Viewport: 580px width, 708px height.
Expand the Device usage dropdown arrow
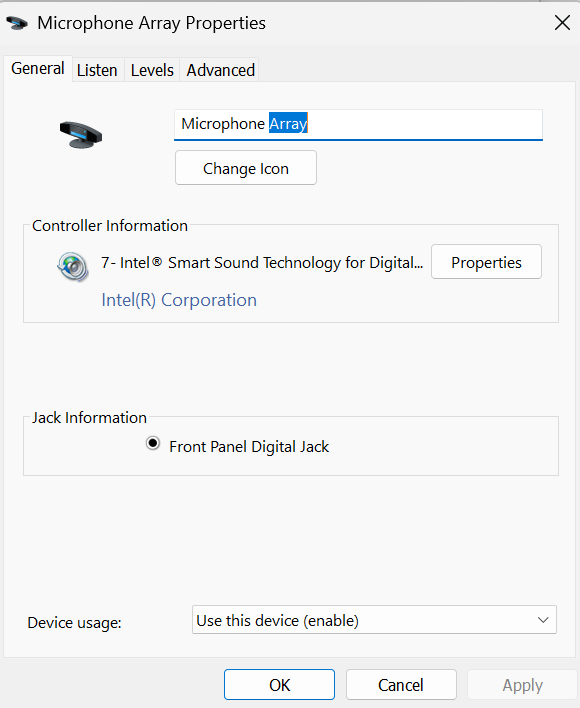[x=543, y=620]
